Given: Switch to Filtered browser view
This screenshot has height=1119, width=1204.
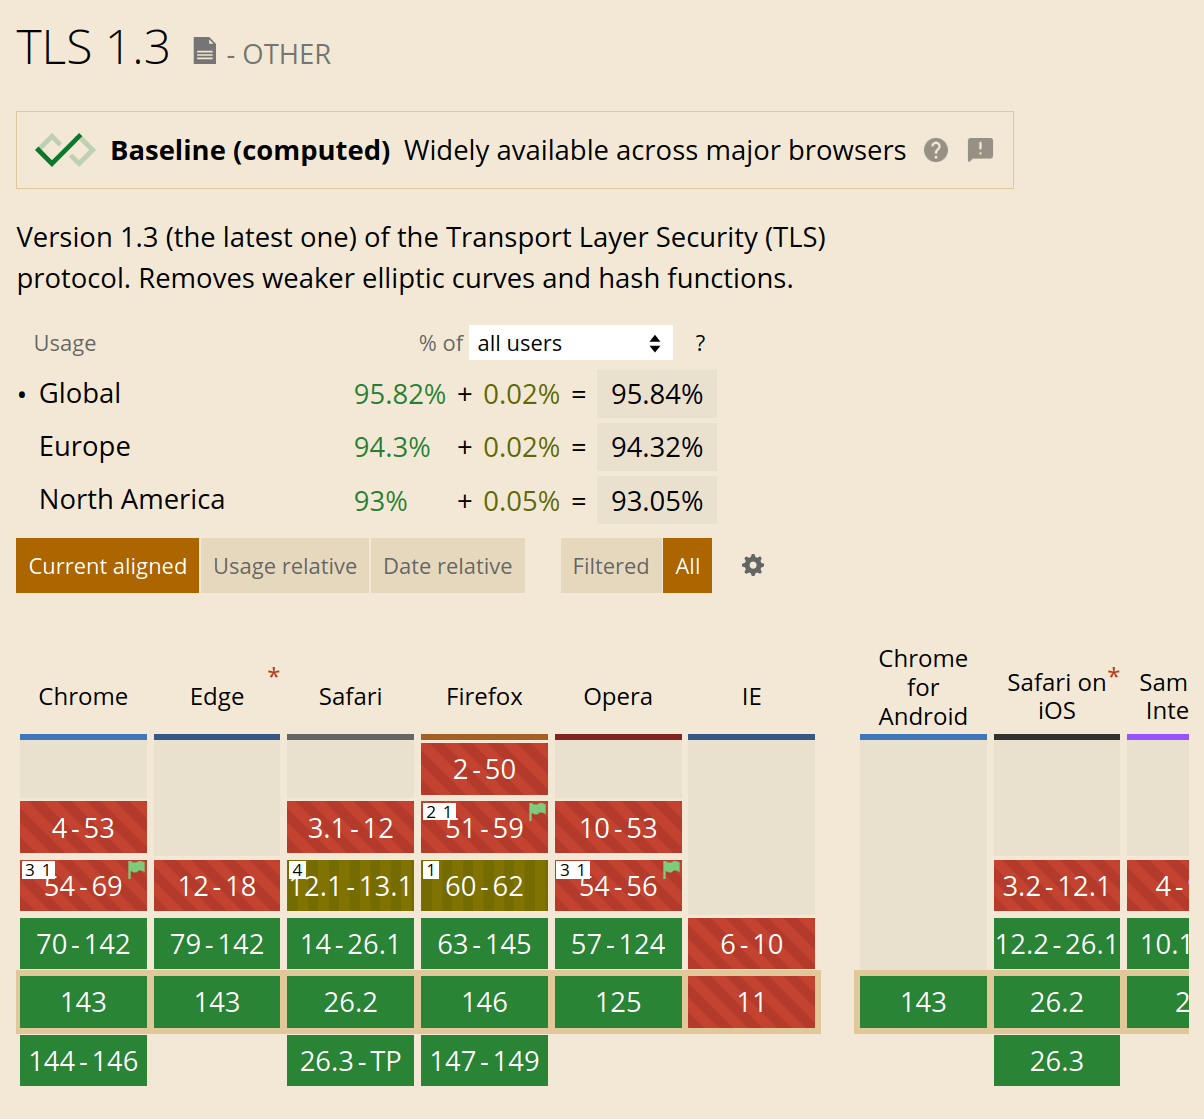Looking at the screenshot, I should [x=610, y=566].
